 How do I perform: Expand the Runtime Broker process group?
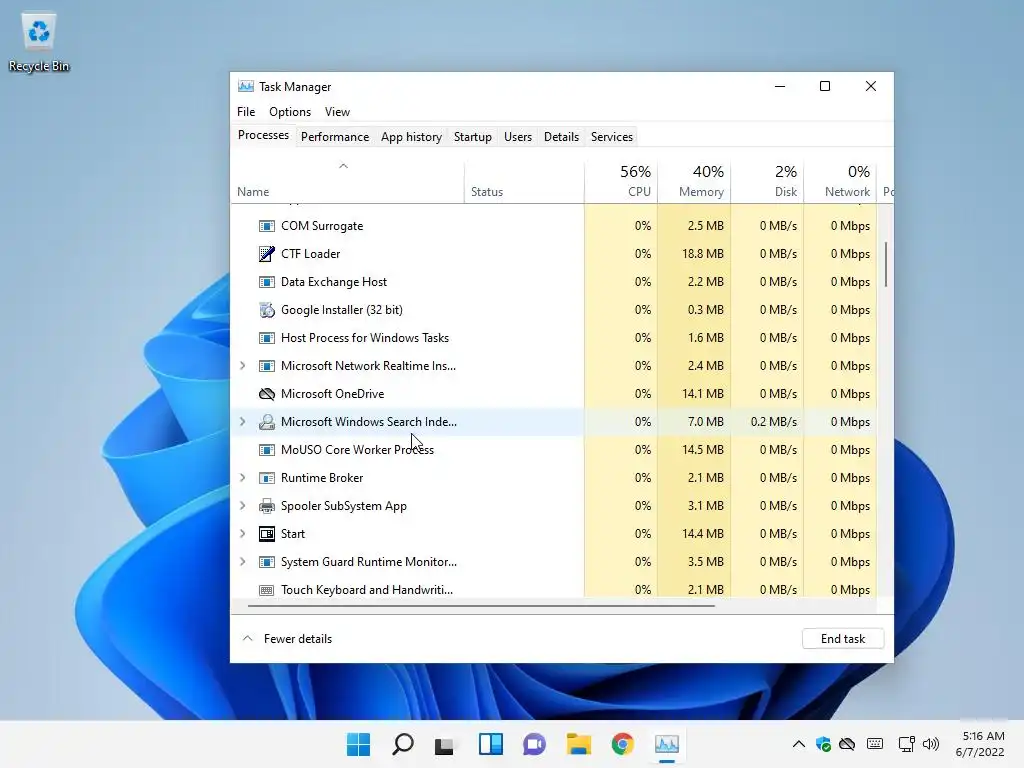(242, 478)
